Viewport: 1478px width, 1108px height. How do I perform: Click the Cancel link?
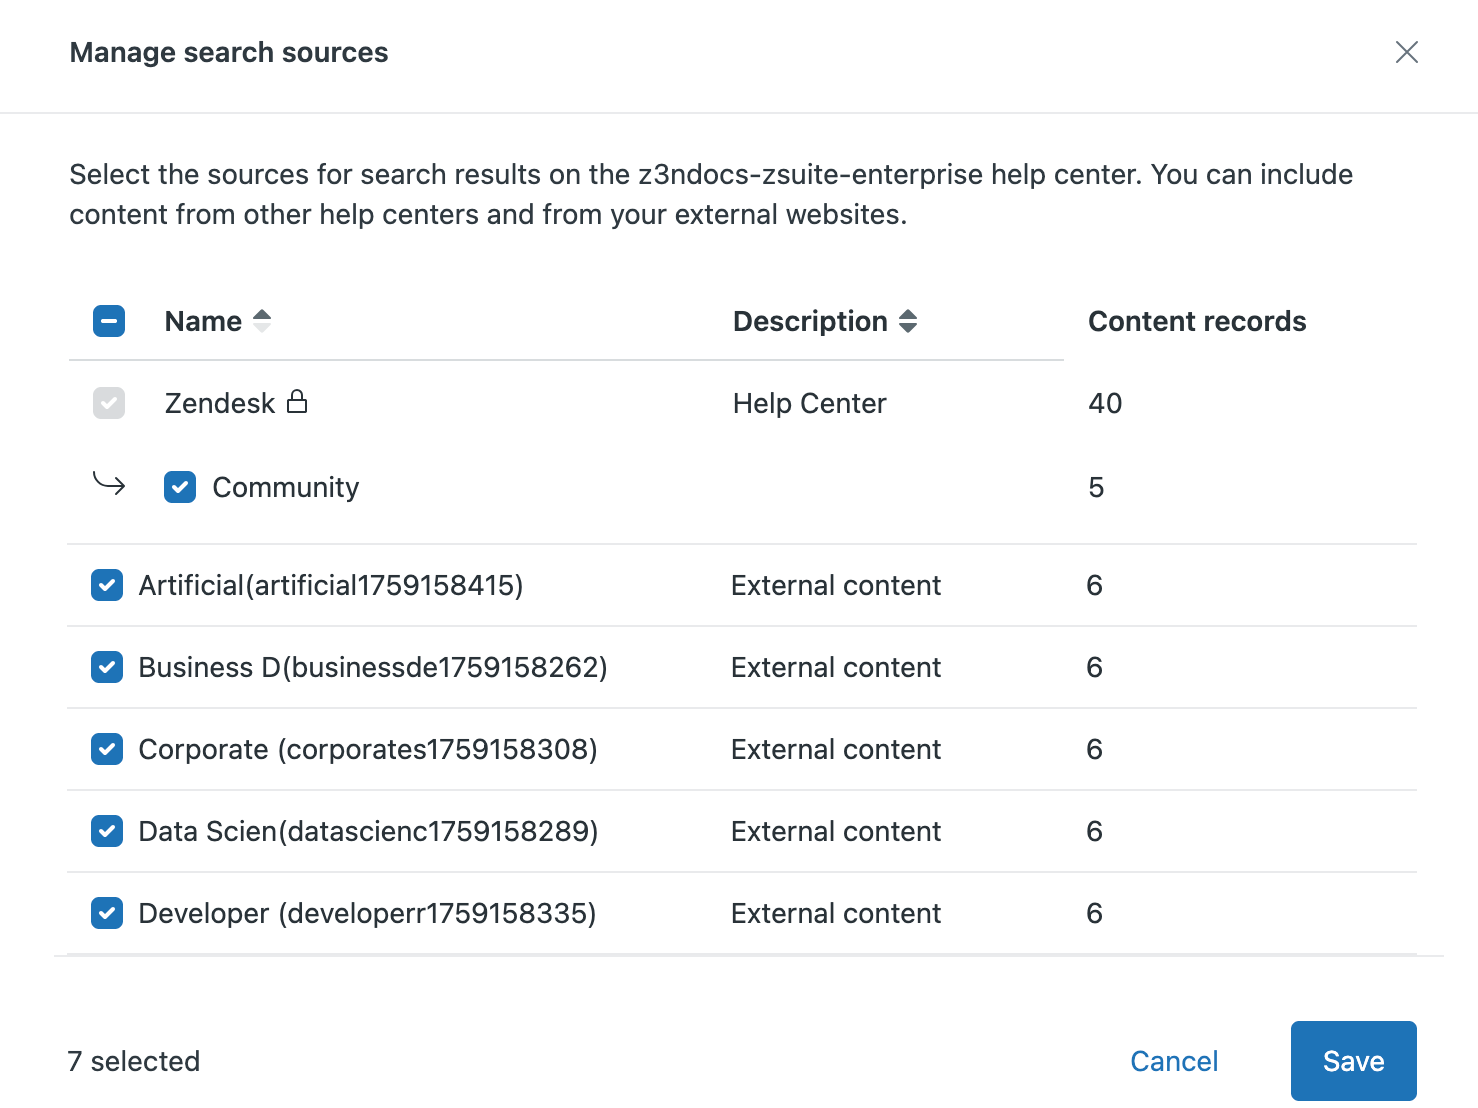click(1173, 1061)
